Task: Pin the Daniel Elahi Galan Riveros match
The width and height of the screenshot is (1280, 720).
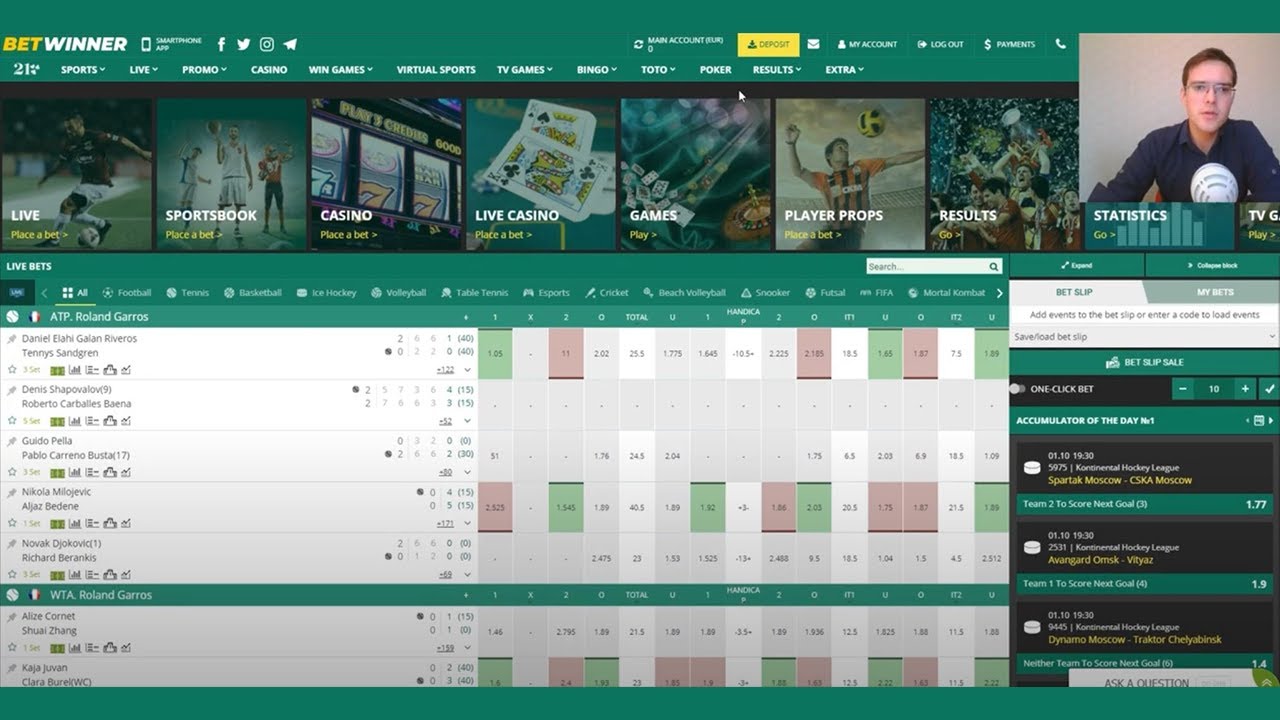Action: point(12,339)
